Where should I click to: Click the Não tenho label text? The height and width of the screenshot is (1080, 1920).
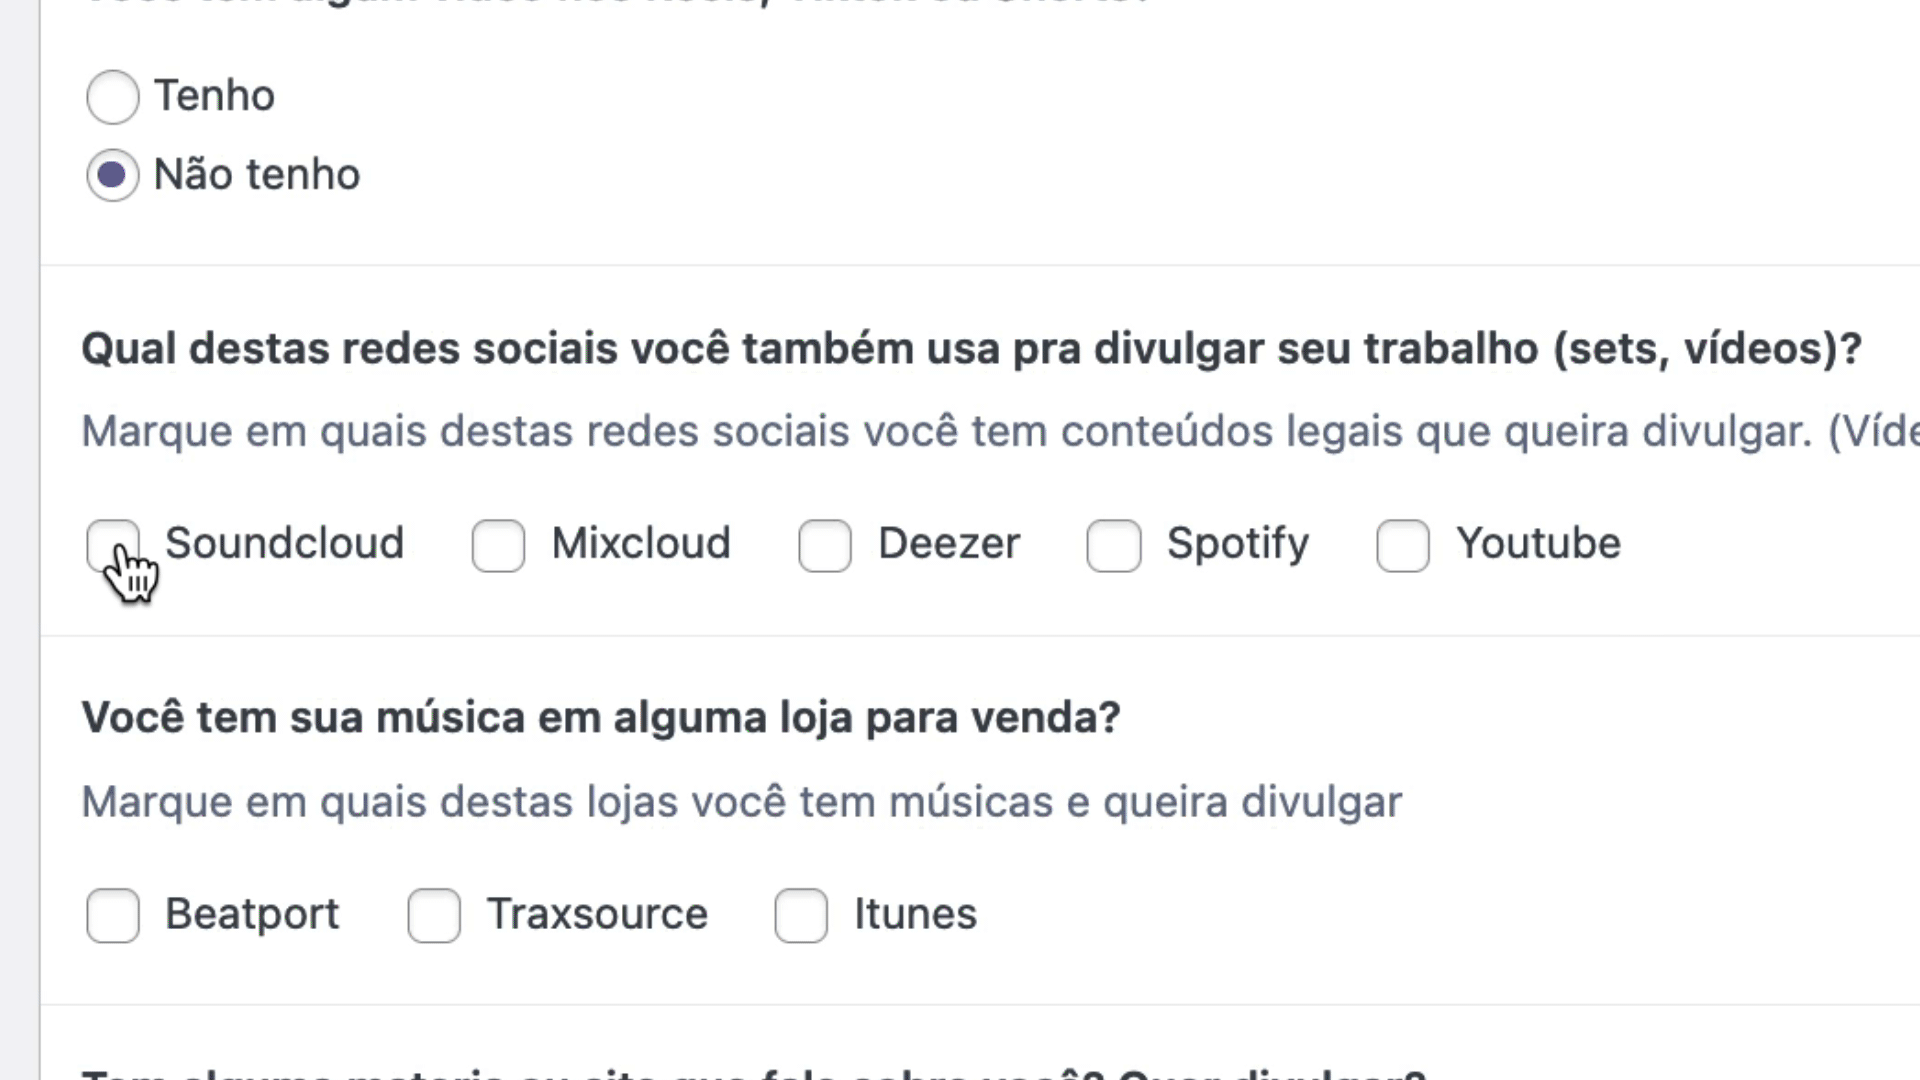point(256,175)
